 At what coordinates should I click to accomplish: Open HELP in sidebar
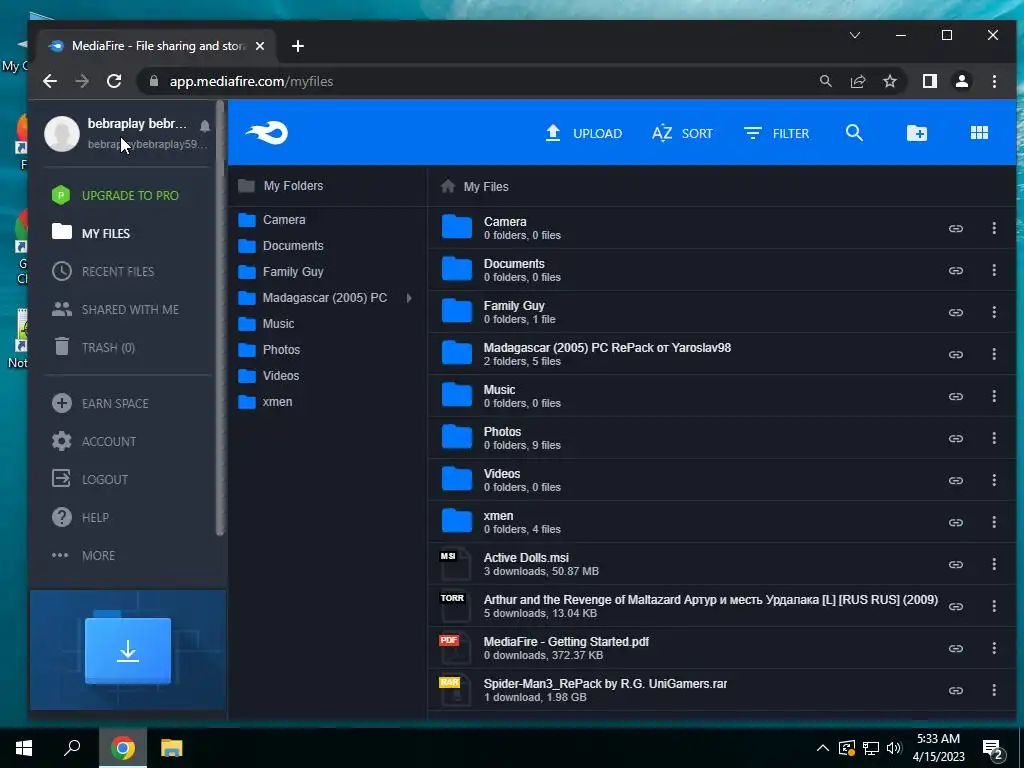coord(80,517)
